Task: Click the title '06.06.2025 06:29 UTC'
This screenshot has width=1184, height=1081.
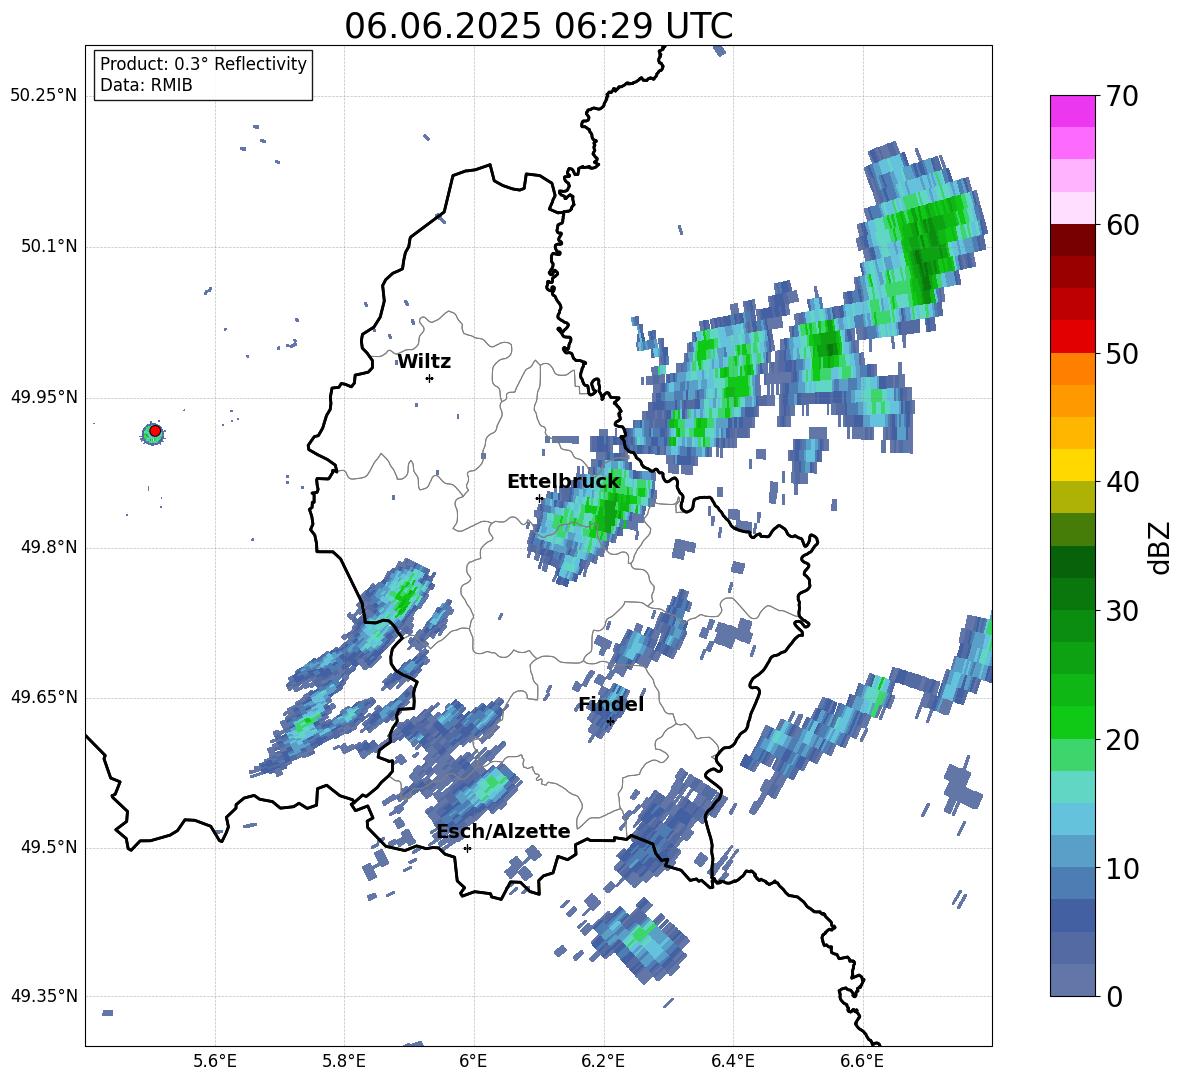Action: [538, 26]
